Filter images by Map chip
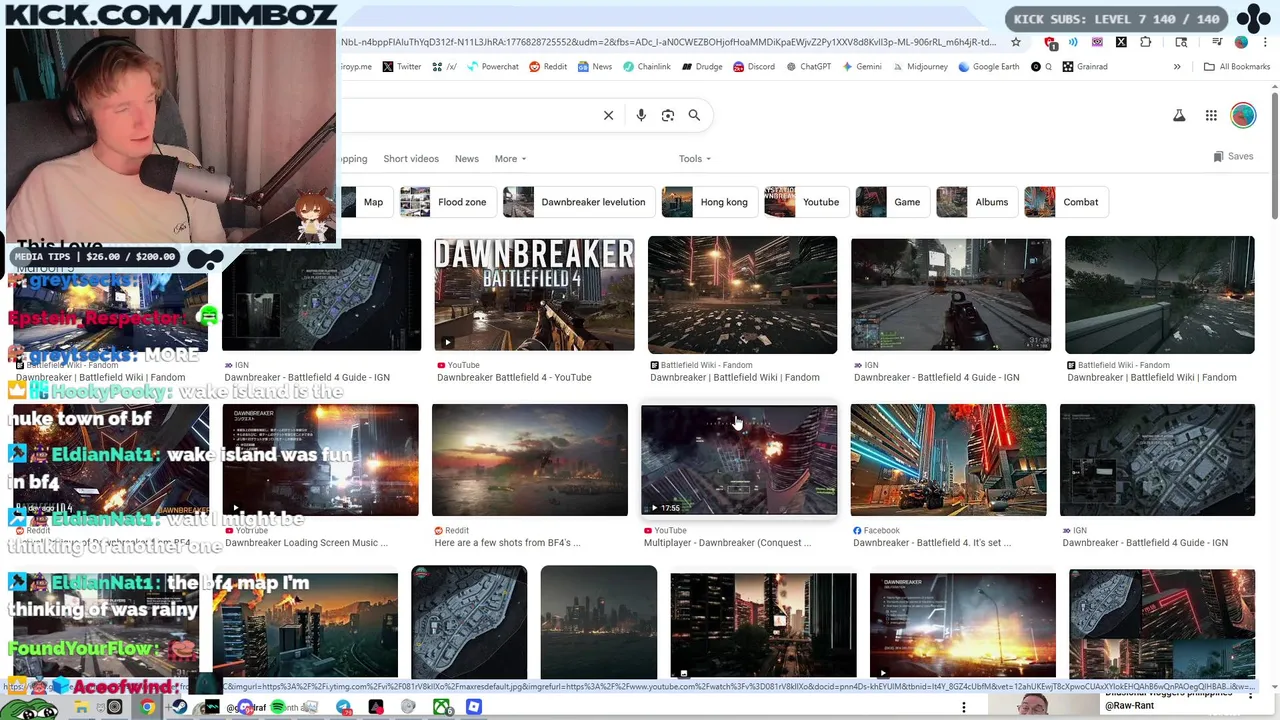This screenshot has width=1280, height=720. coord(365,202)
